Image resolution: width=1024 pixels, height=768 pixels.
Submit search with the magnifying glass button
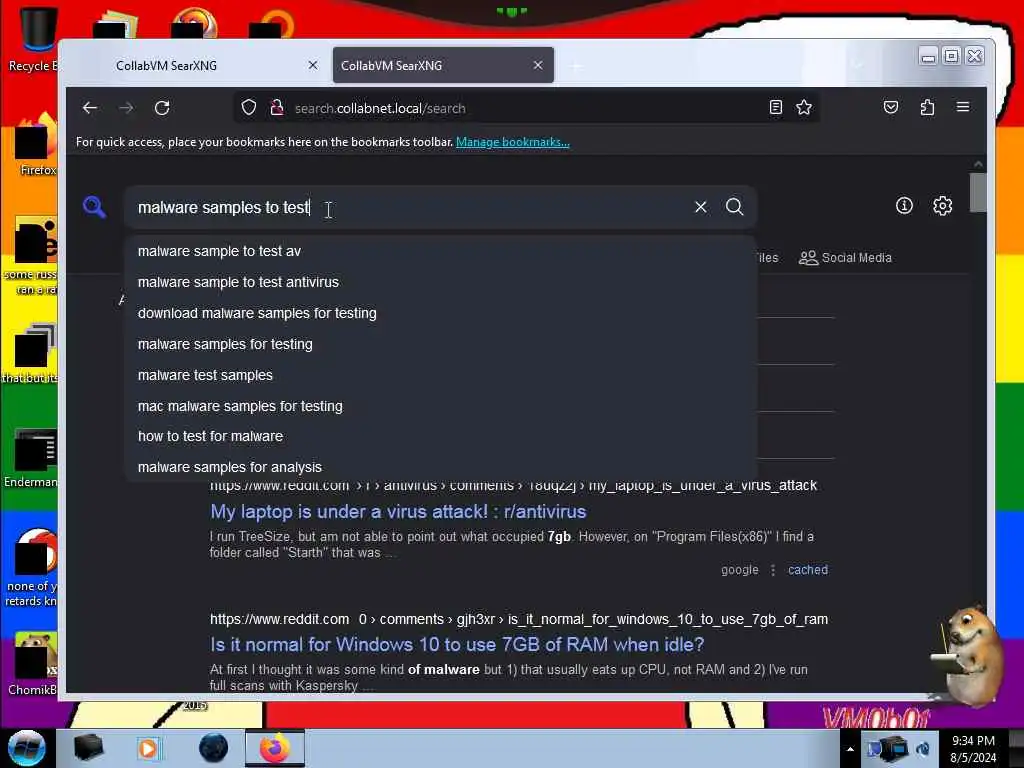[735, 207]
